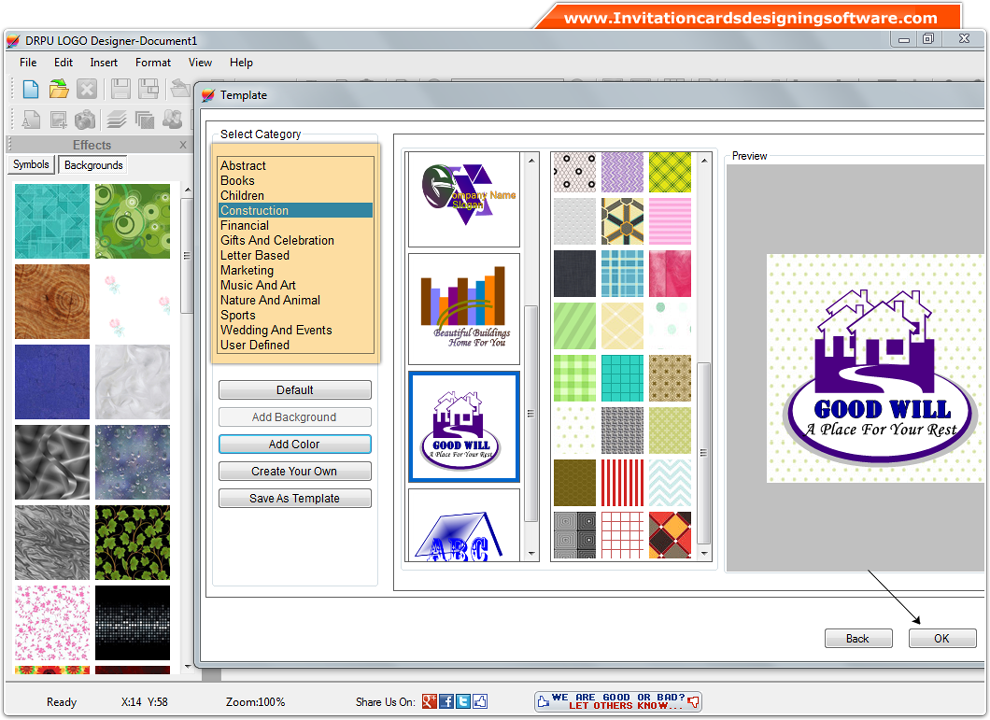
Task: Click the Save As floppy icon
Action: pos(148,88)
